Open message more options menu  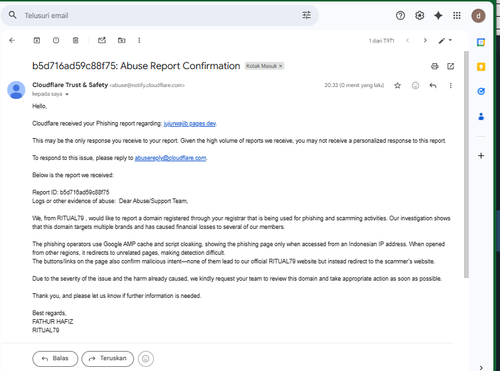[451, 86]
